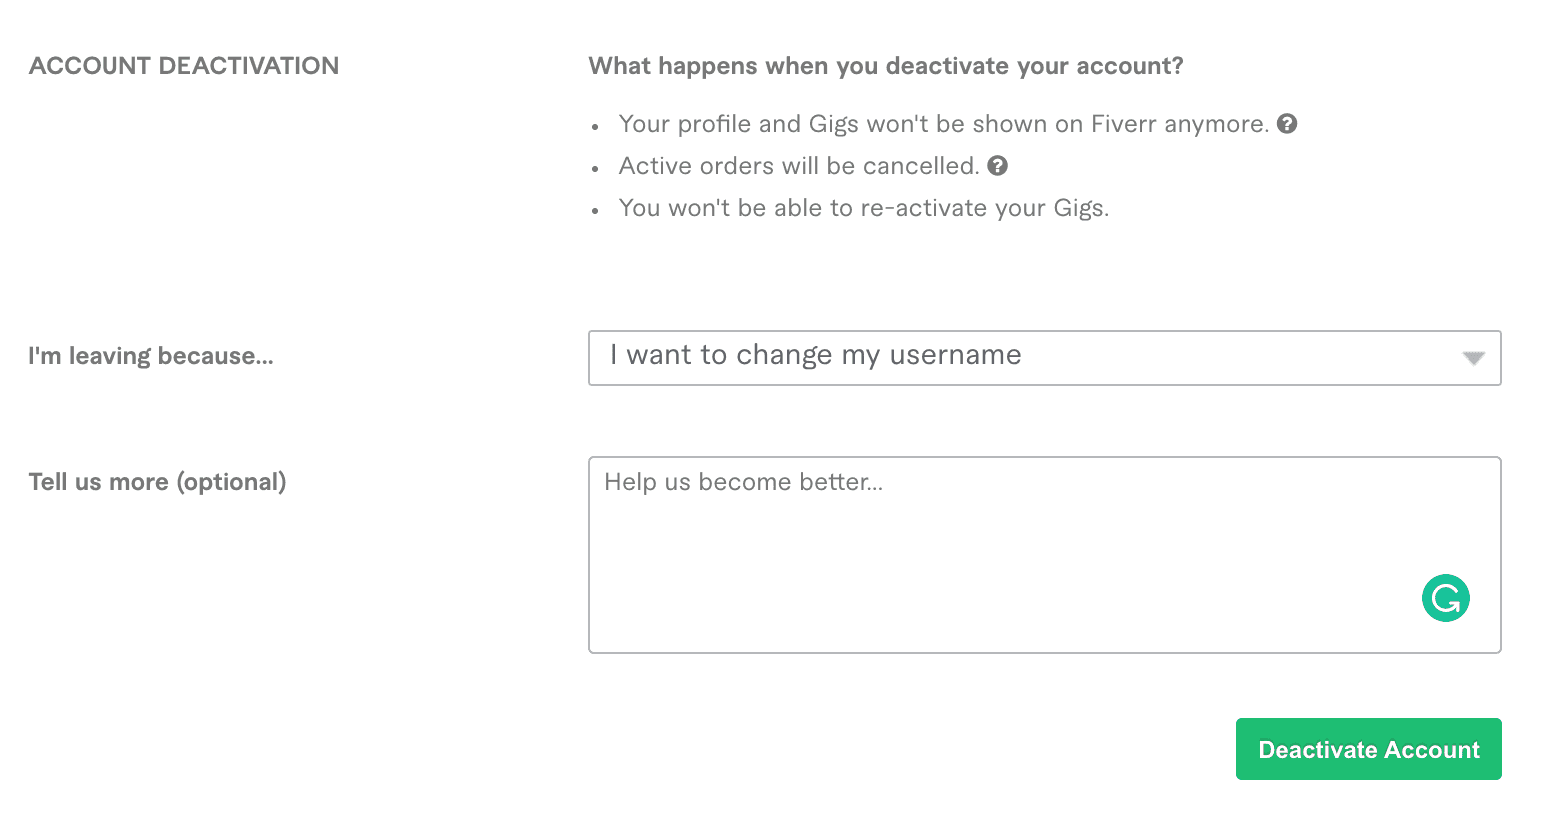Click the bullet before the re-activate Gigs line
The height and width of the screenshot is (832, 1546).
point(595,211)
